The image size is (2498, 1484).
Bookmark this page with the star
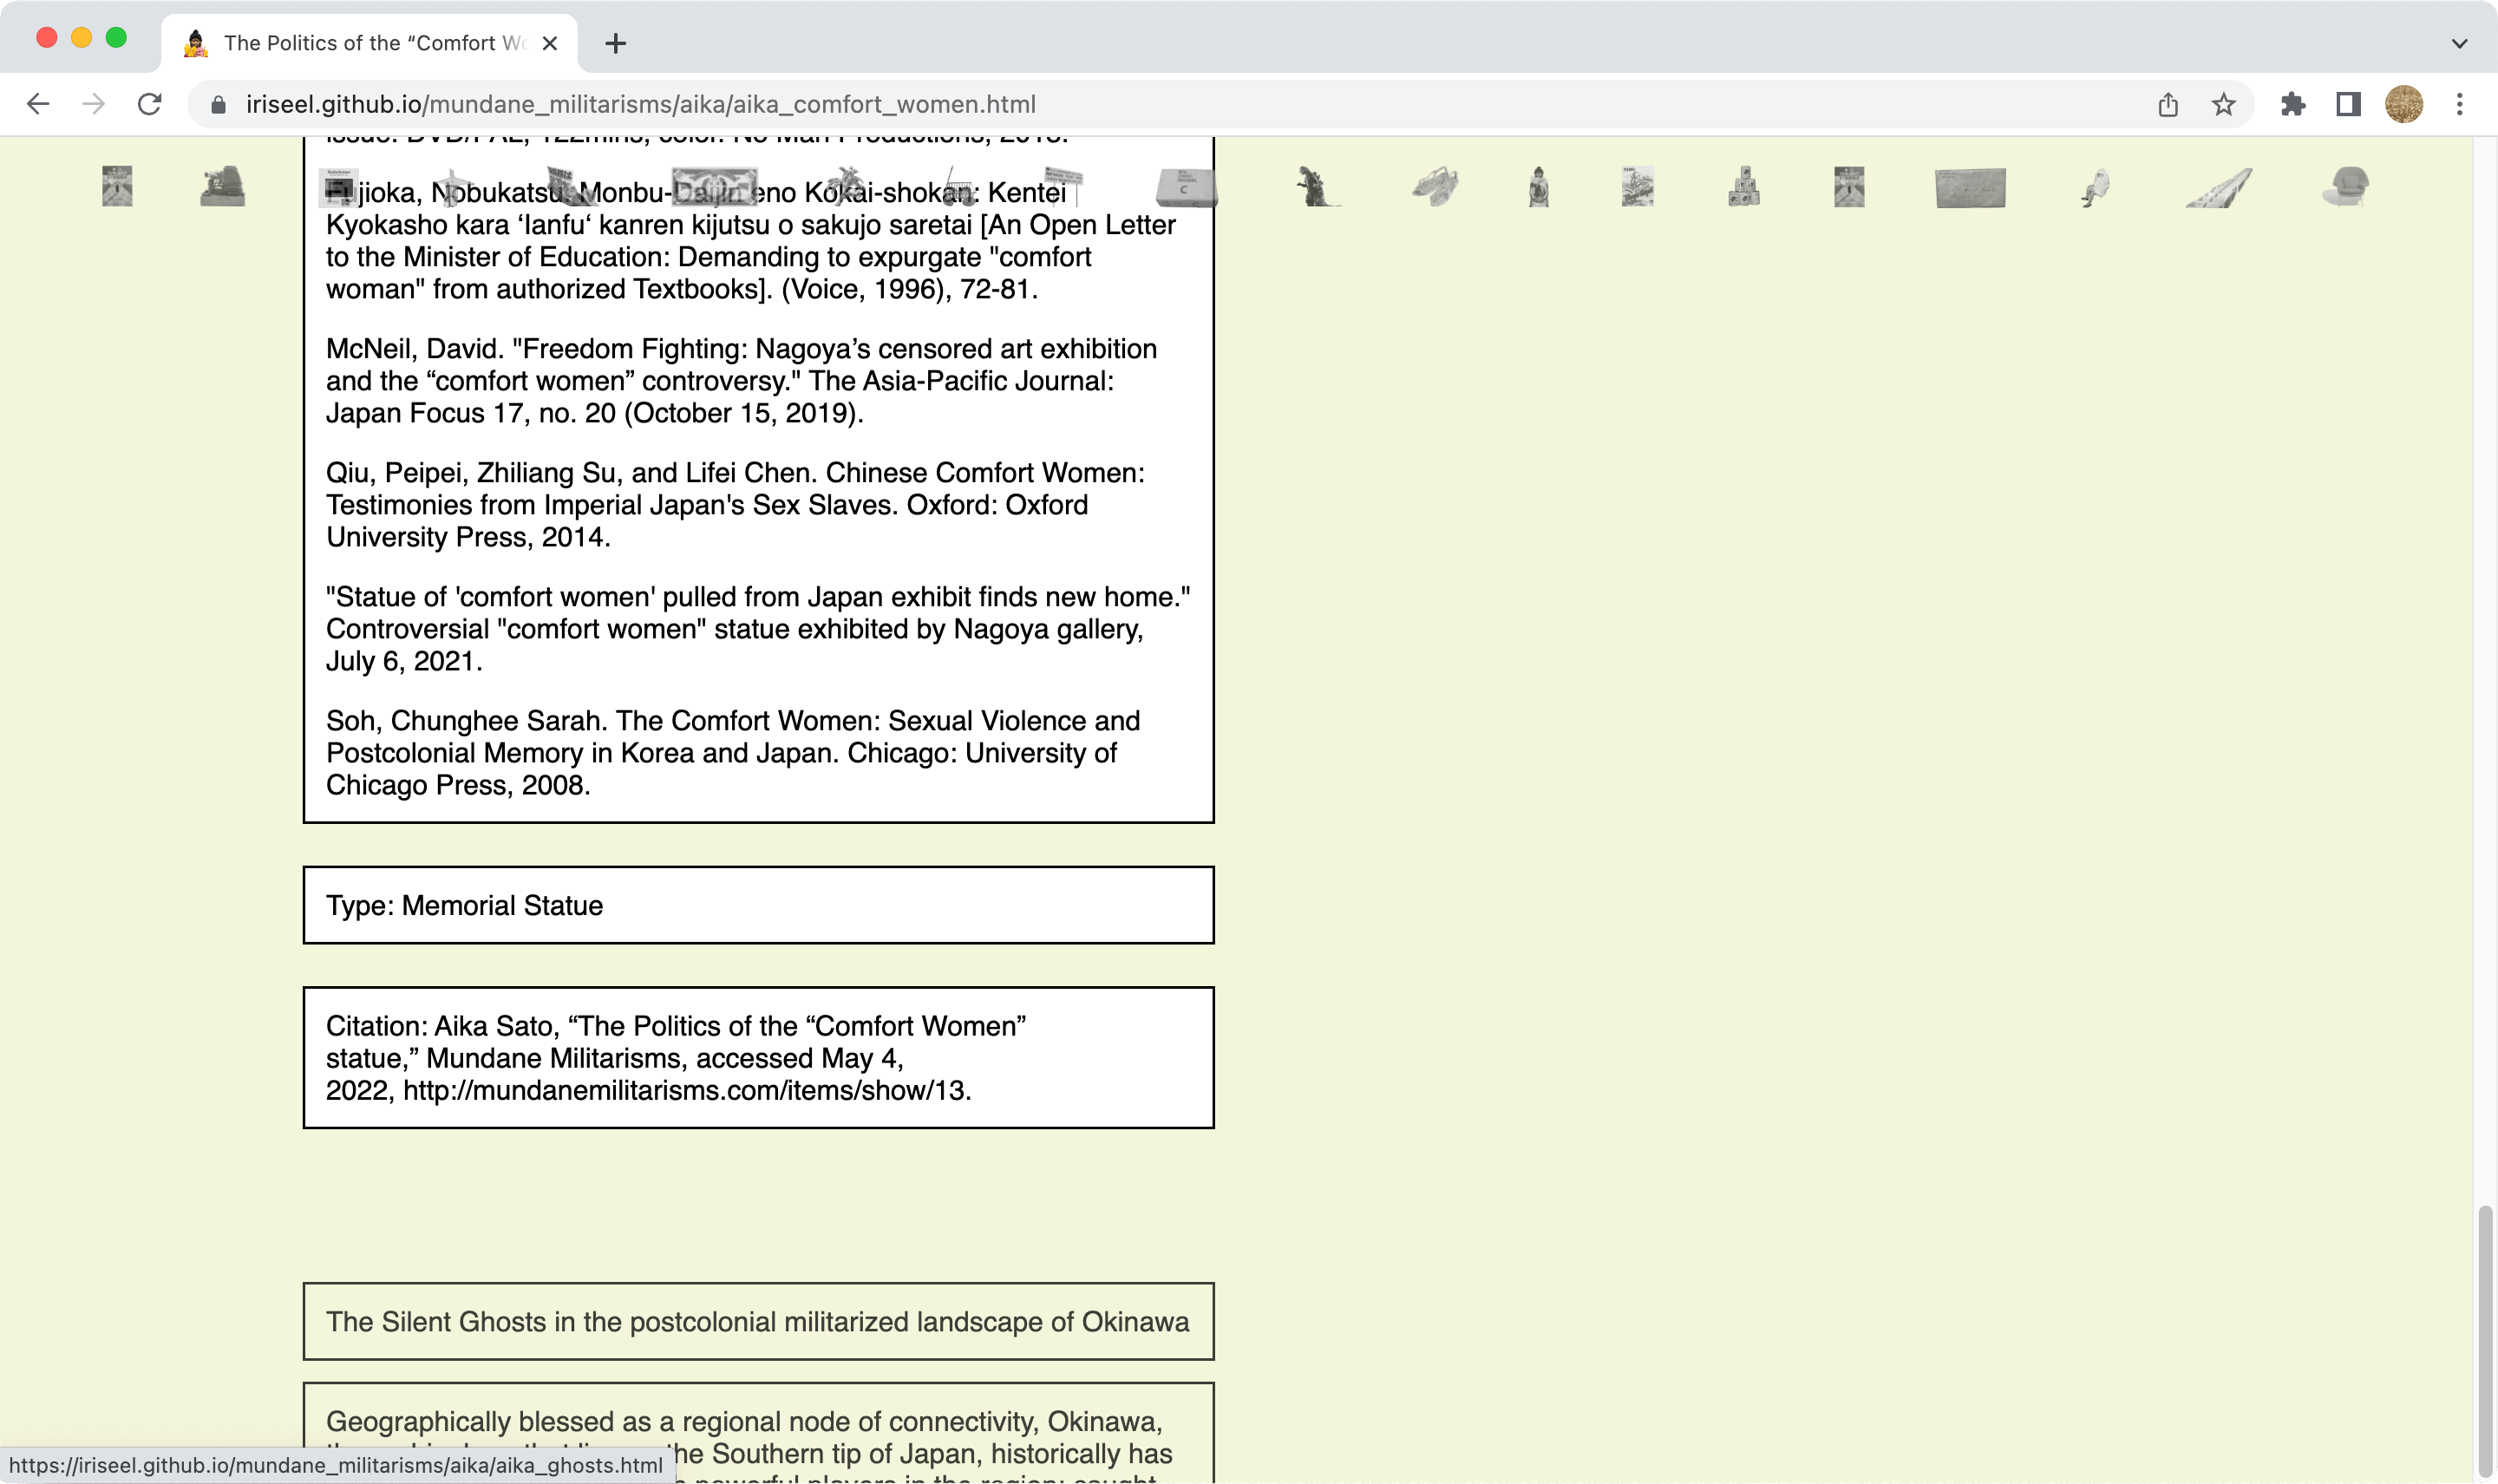tap(2222, 104)
